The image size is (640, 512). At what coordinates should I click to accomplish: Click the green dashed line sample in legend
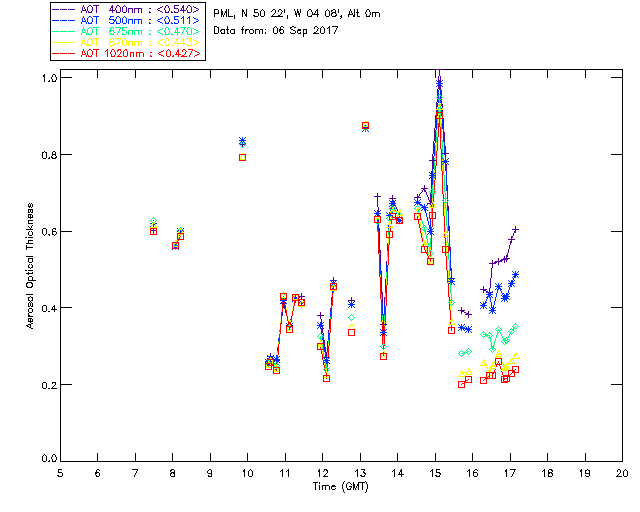[x=64, y=31]
